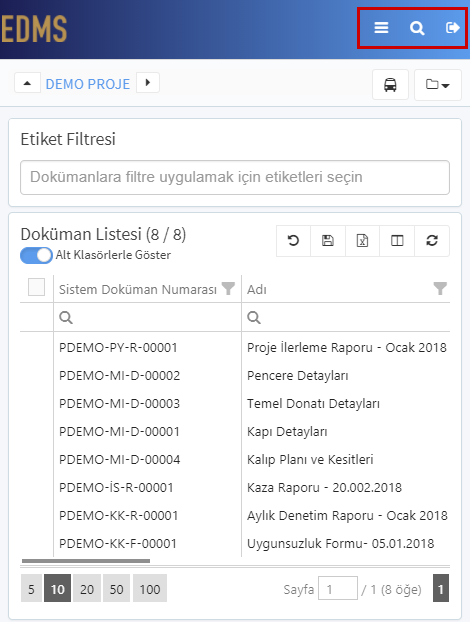
Task: Click the Etiket Filtresi tag input field
Action: [x=235, y=177]
